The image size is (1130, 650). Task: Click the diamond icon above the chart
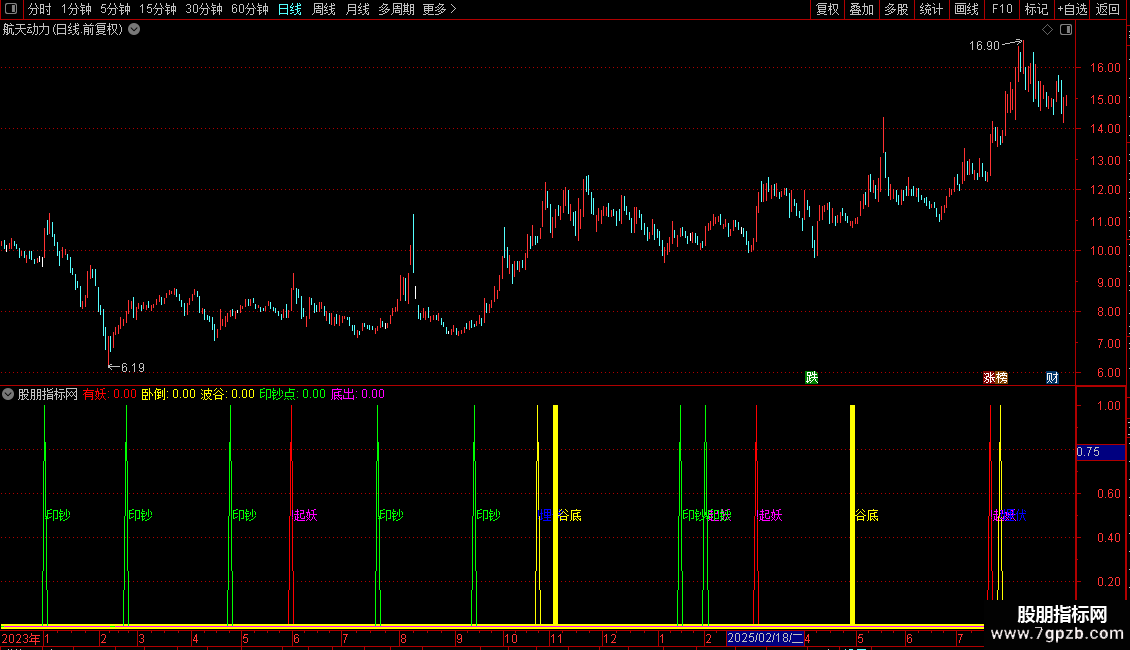coord(1048,30)
